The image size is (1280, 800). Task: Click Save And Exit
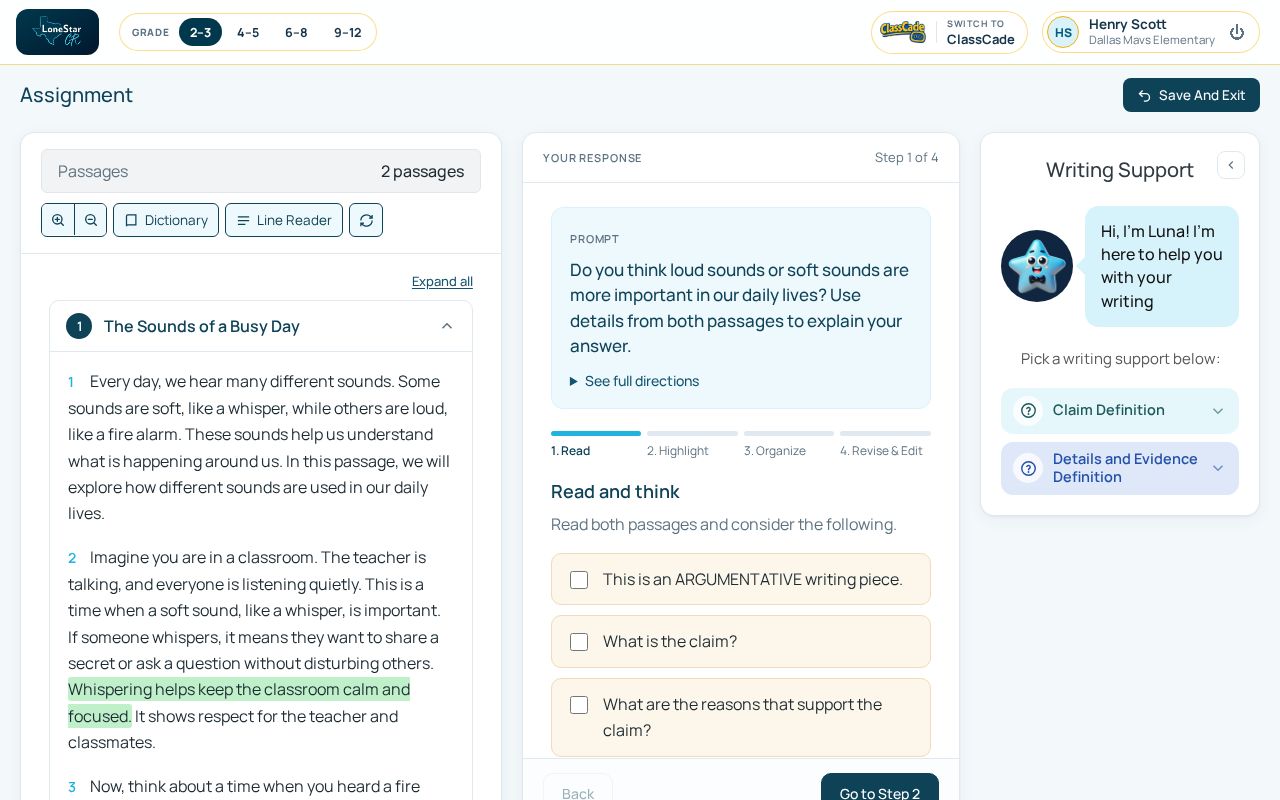1191,95
